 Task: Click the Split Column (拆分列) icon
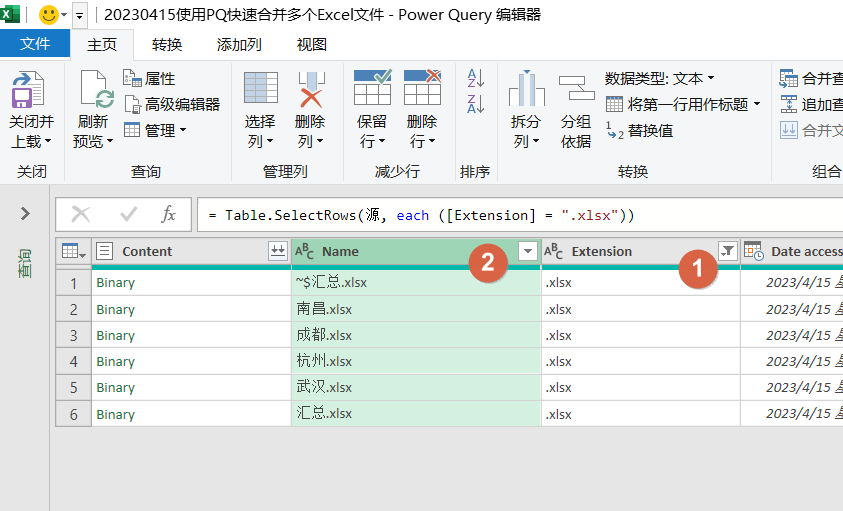(526, 89)
